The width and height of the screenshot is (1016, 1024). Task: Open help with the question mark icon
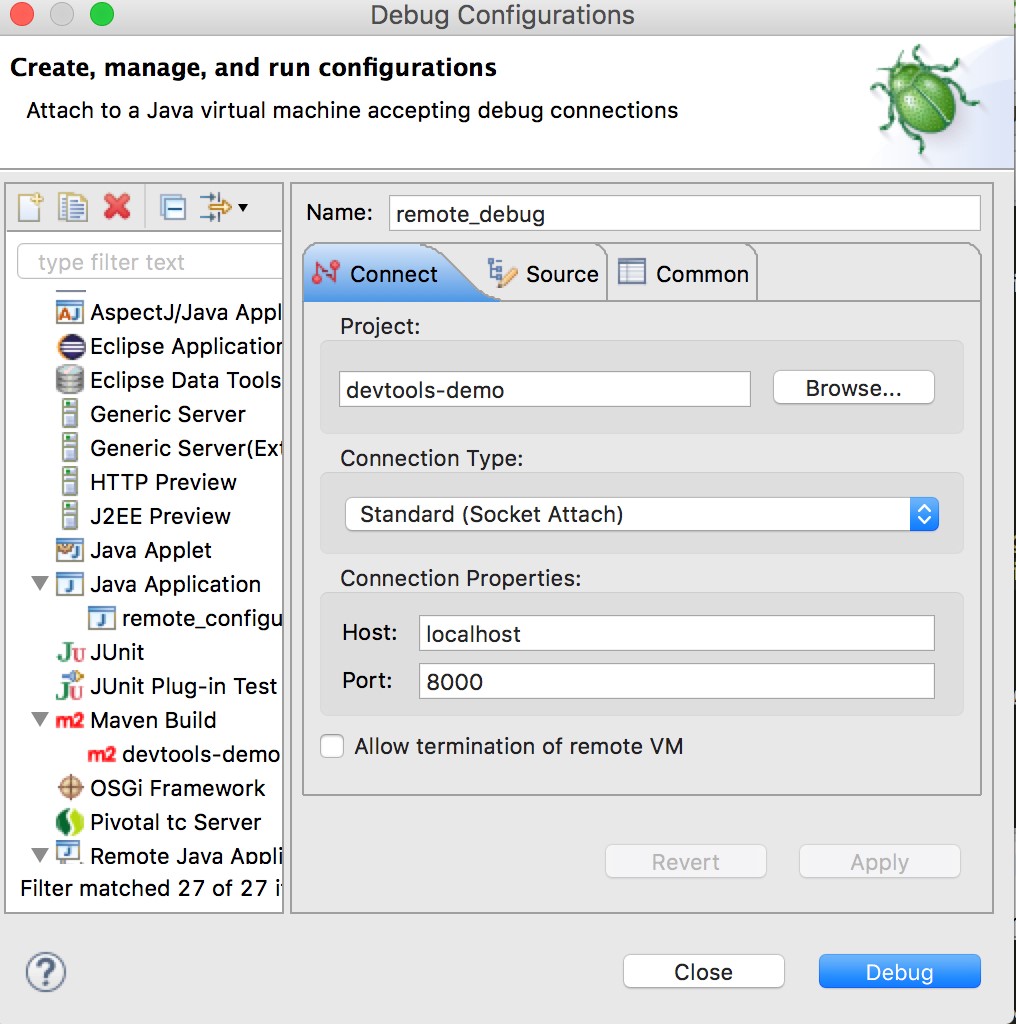pos(46,972)
